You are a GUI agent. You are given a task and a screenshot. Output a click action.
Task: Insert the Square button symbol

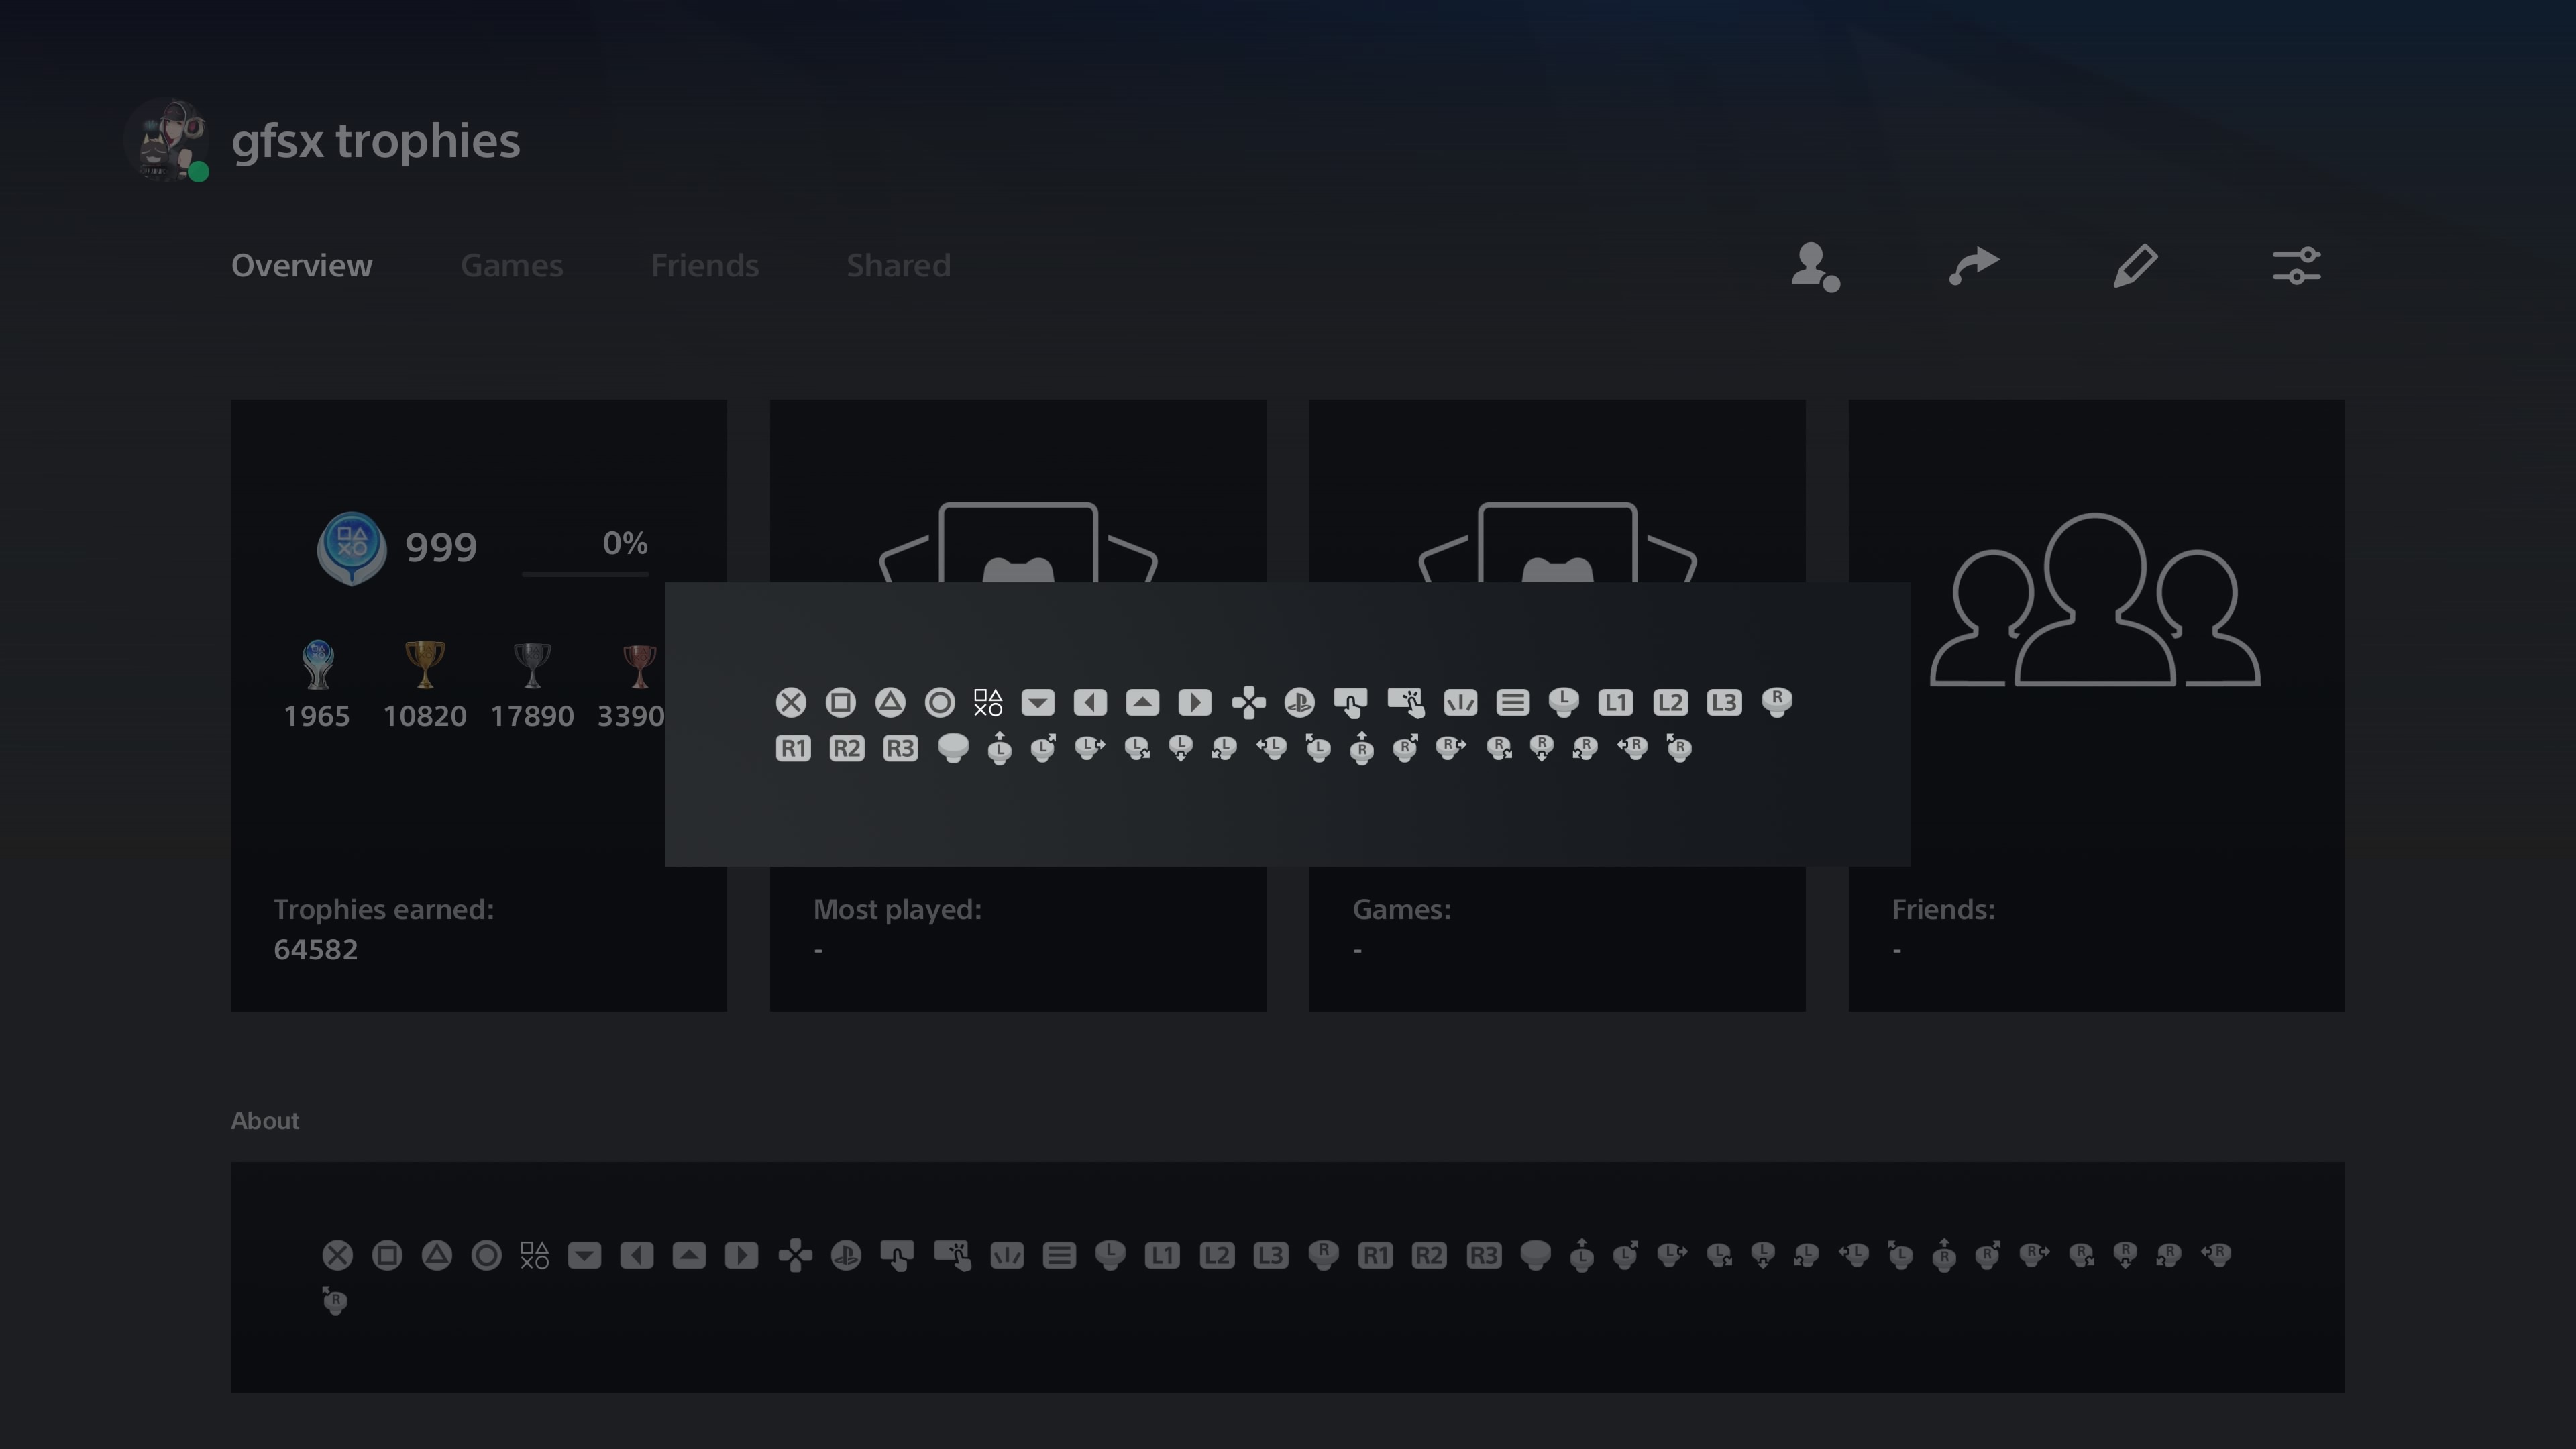(841, 702)
